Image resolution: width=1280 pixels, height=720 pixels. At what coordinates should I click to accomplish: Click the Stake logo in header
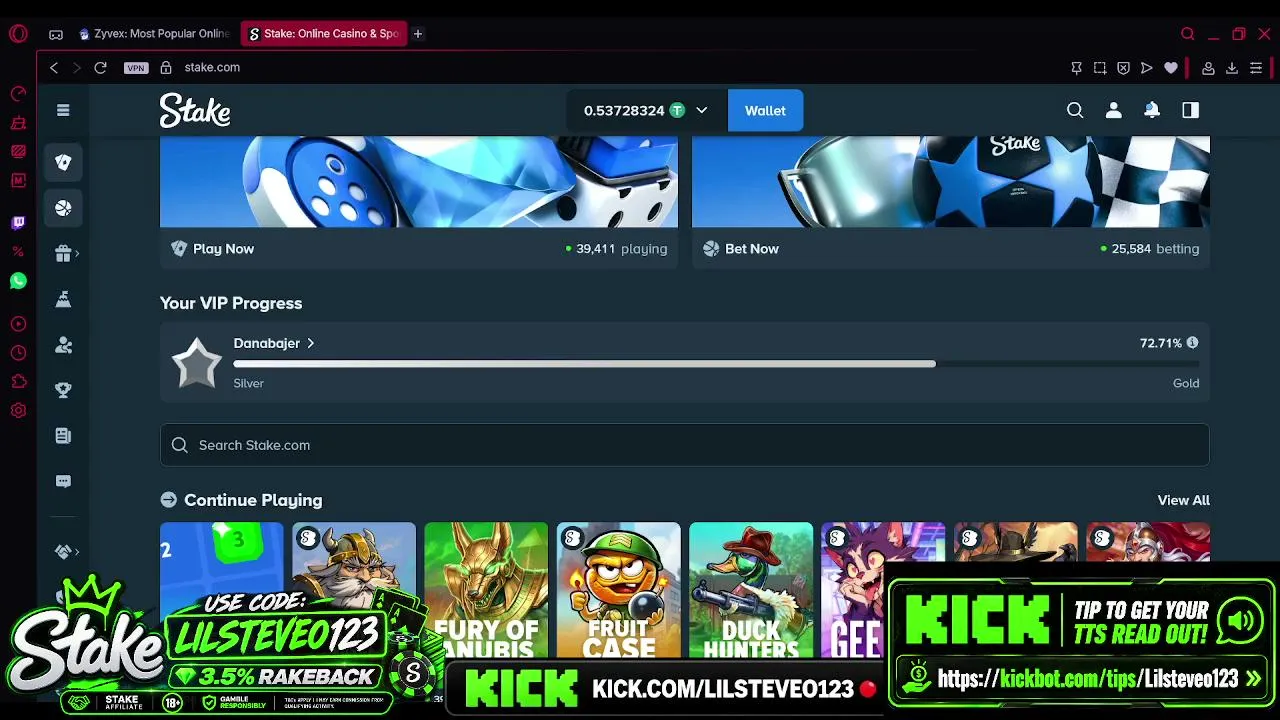pyautogui.click(x=195, y=110)
